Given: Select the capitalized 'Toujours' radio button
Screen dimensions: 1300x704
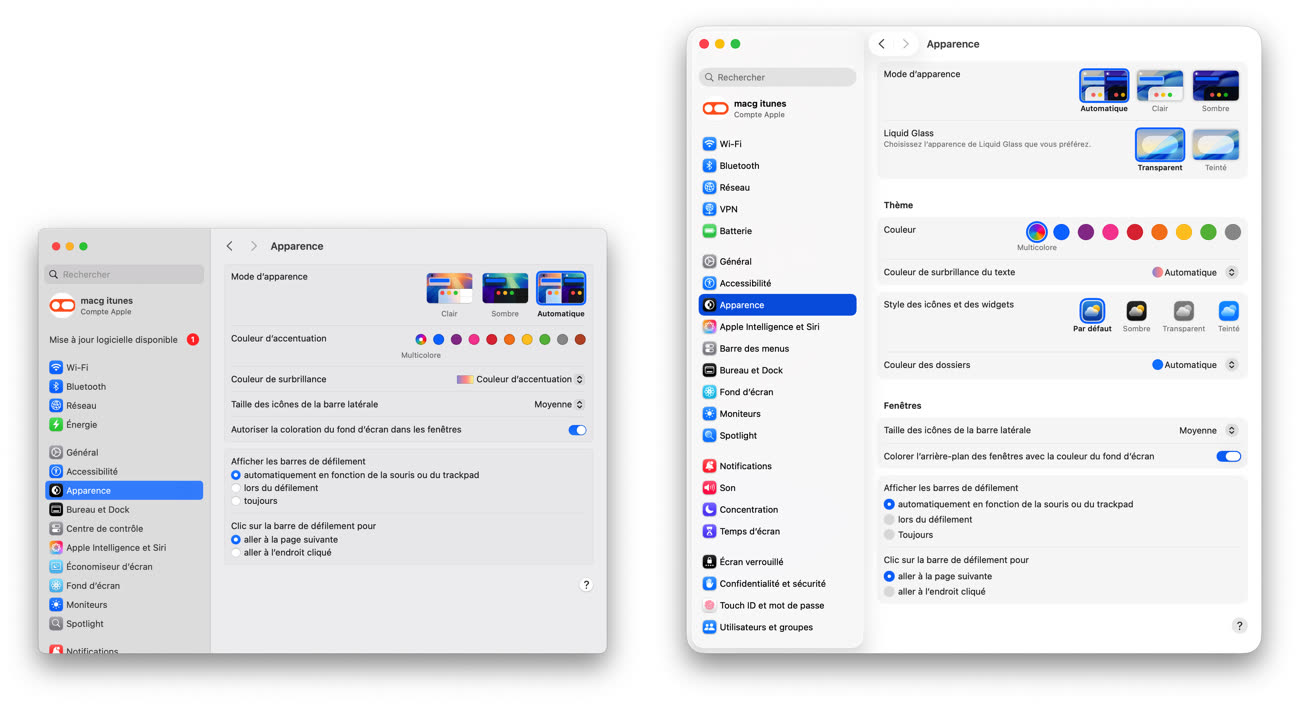Looking at the screenshot, I should click(x=889, y=535).
